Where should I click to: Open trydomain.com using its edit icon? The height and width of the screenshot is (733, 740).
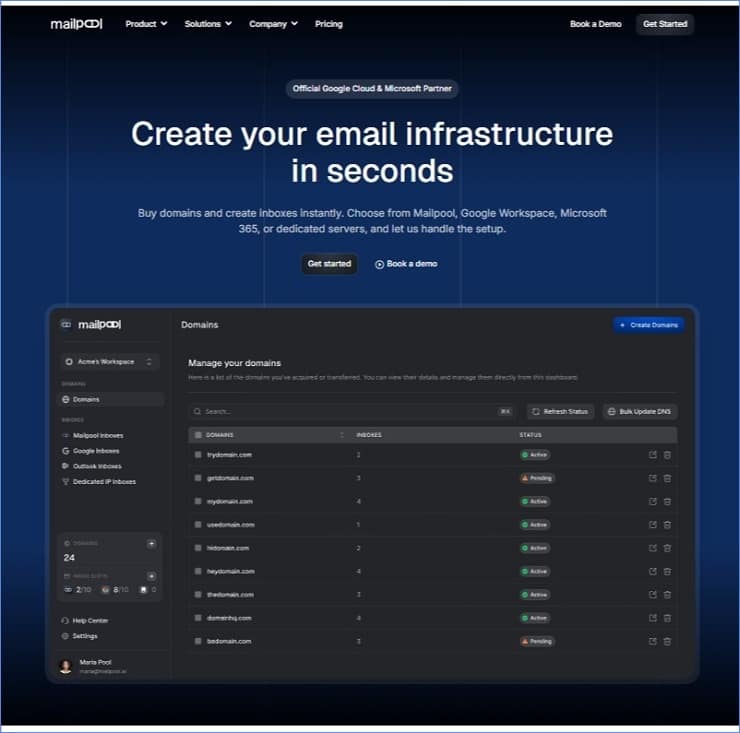[x=653, y=455]
